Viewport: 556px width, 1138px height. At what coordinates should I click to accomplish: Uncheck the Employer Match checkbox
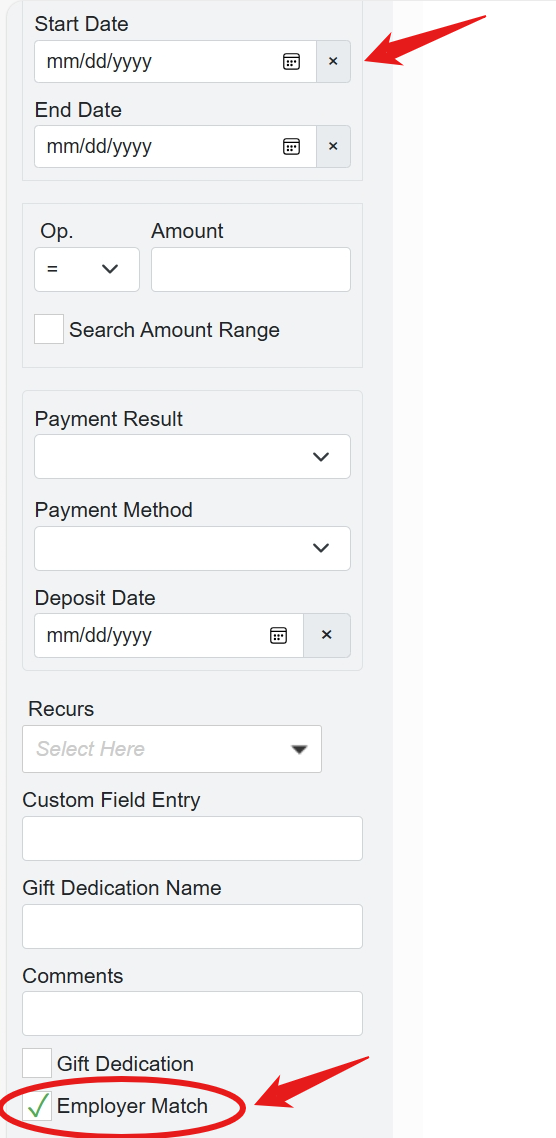click(37, 1106)
